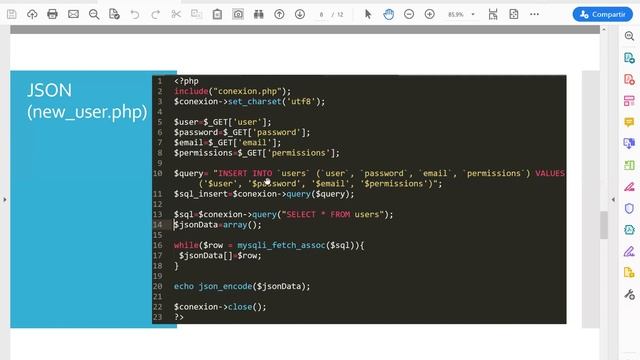Zoom in with the plus button
640x360 pixels.
pos(429,14)
